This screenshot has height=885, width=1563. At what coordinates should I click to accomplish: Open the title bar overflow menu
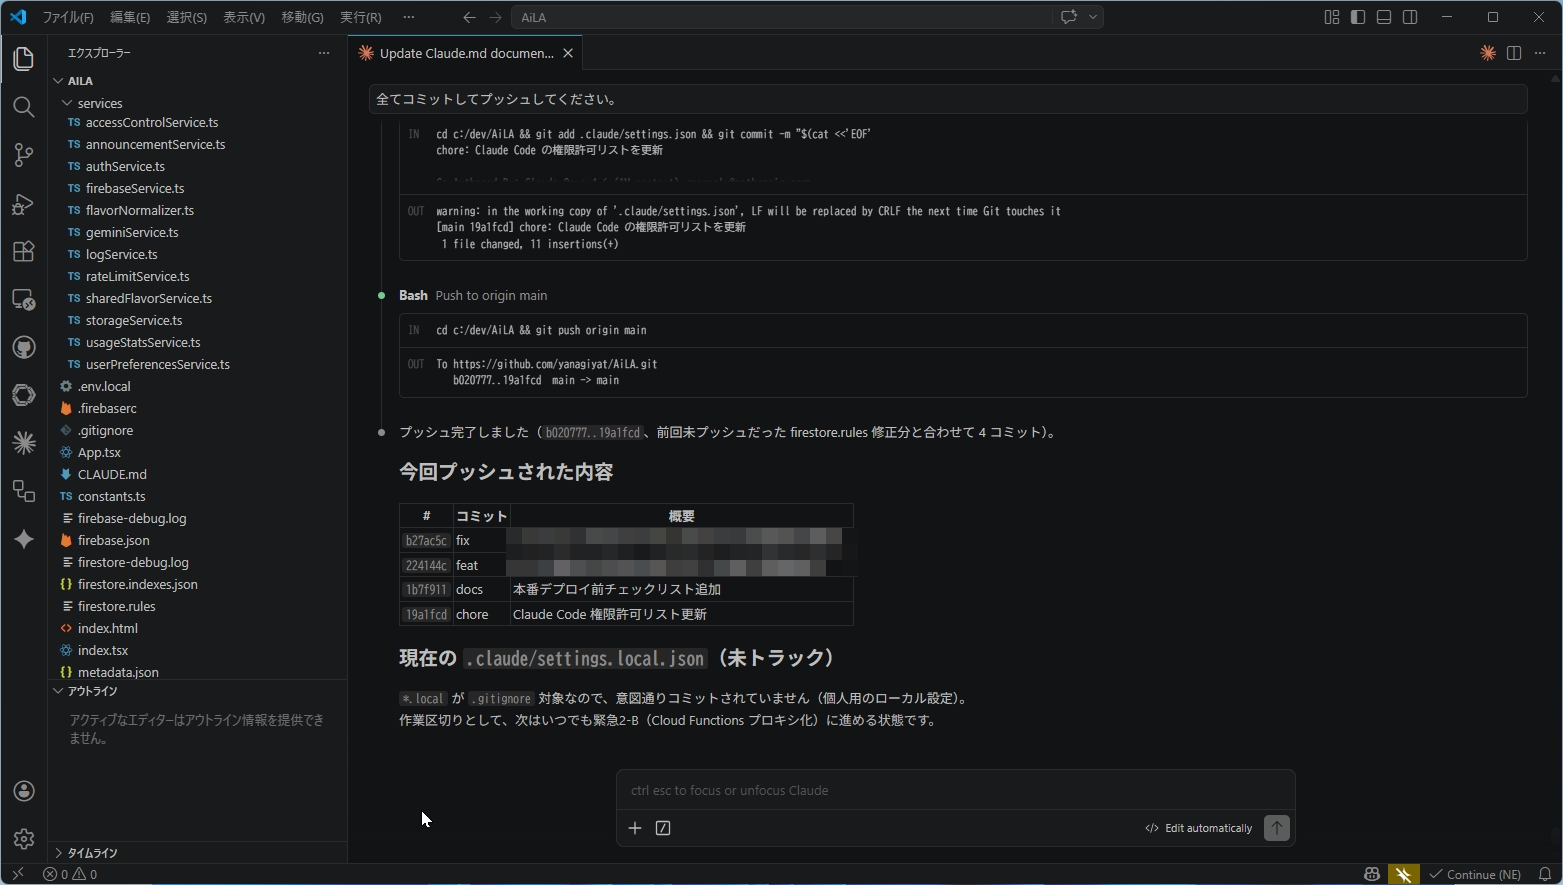[x=408, y=17]
